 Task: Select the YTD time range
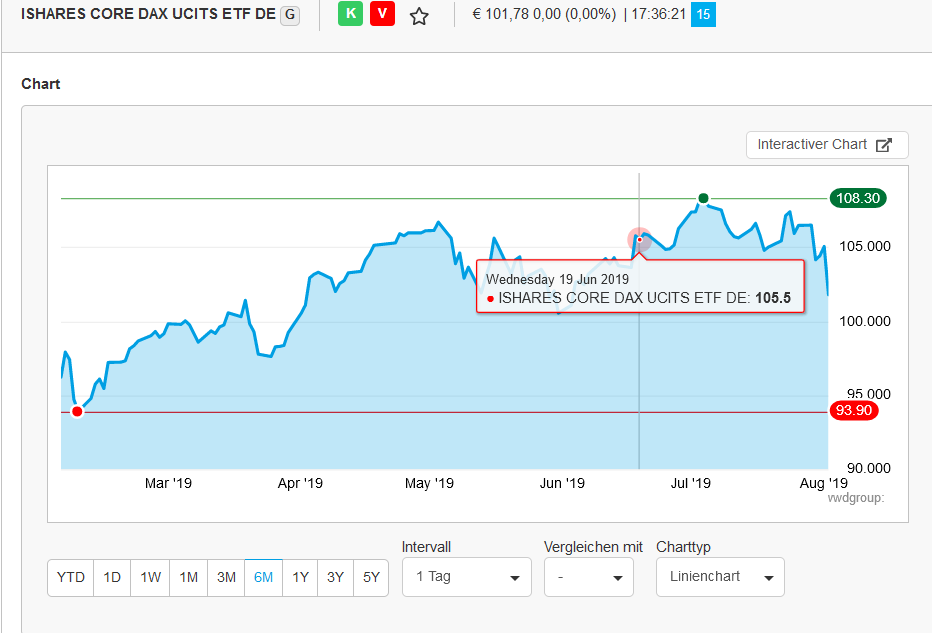(71, 577)
